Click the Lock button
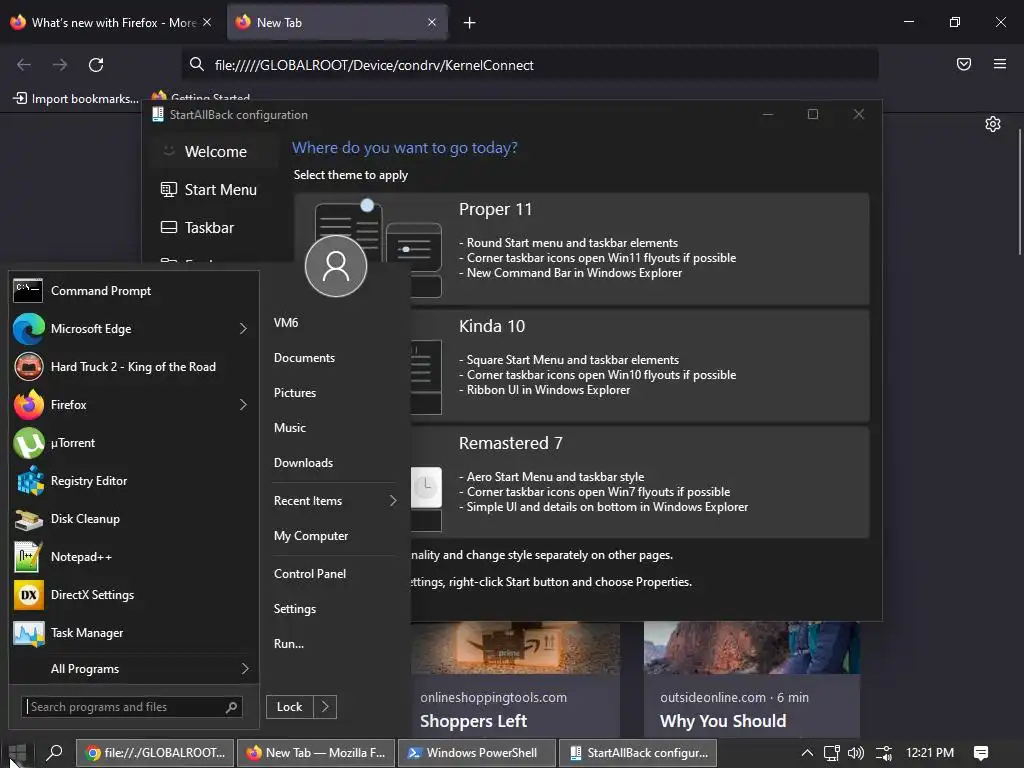The height and width of the screenshot is (768, 1024). tap(290, 707)
